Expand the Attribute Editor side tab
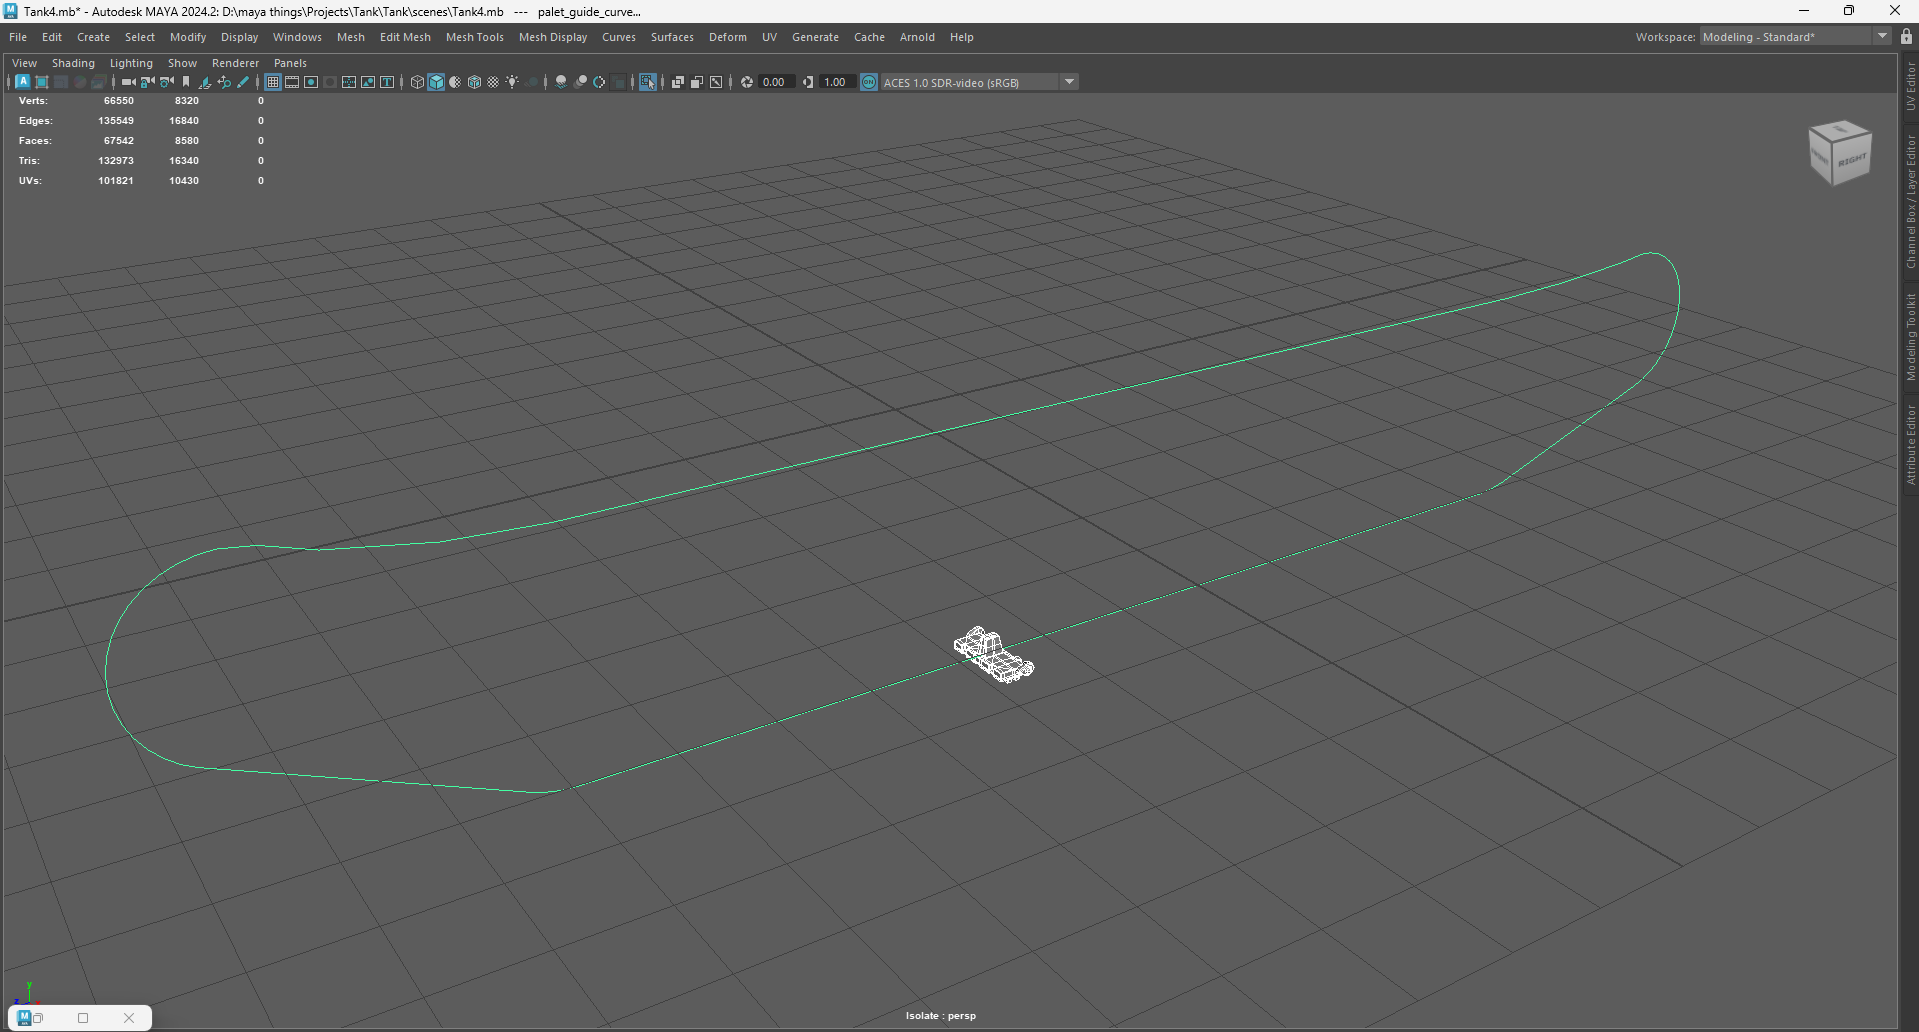The height and width of the screenshot is (1032, 1919). coord(1910,445)
